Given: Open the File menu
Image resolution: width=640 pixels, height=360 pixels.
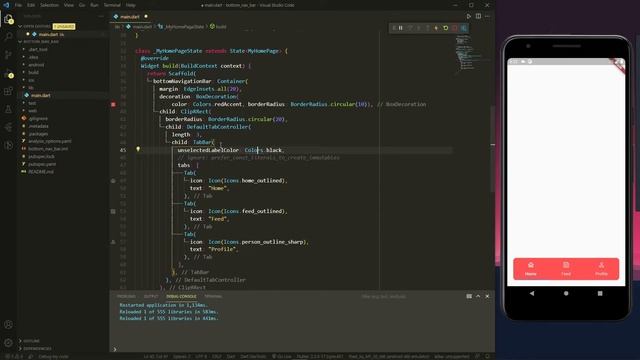Looking at the screenshot, I should pos(18,5).
